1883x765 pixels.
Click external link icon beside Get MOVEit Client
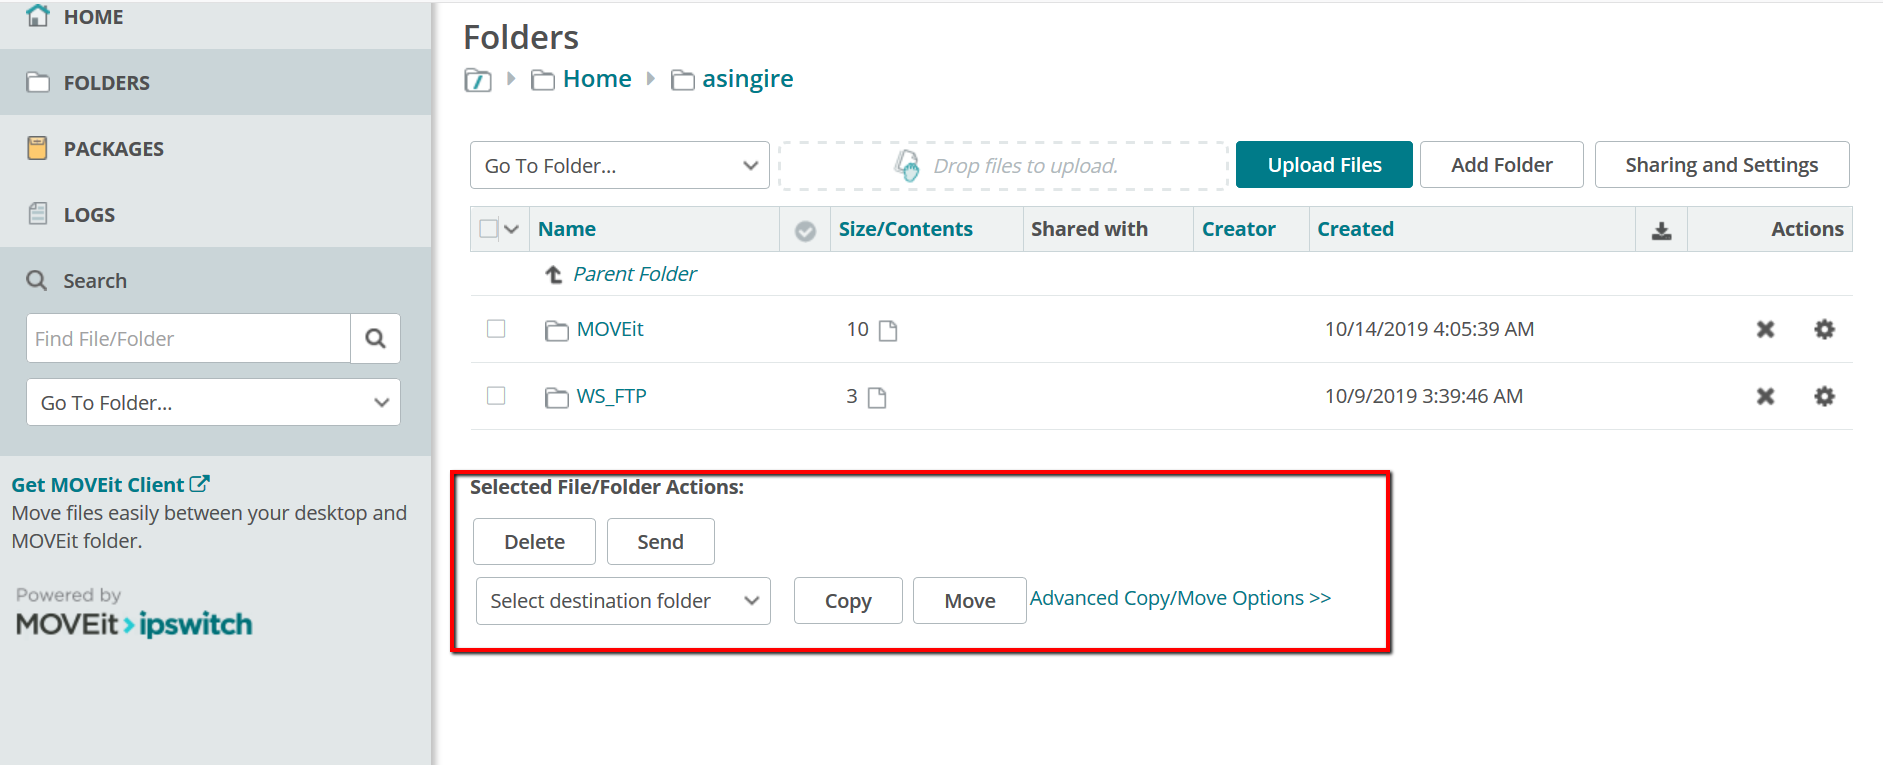pos(200,484)
